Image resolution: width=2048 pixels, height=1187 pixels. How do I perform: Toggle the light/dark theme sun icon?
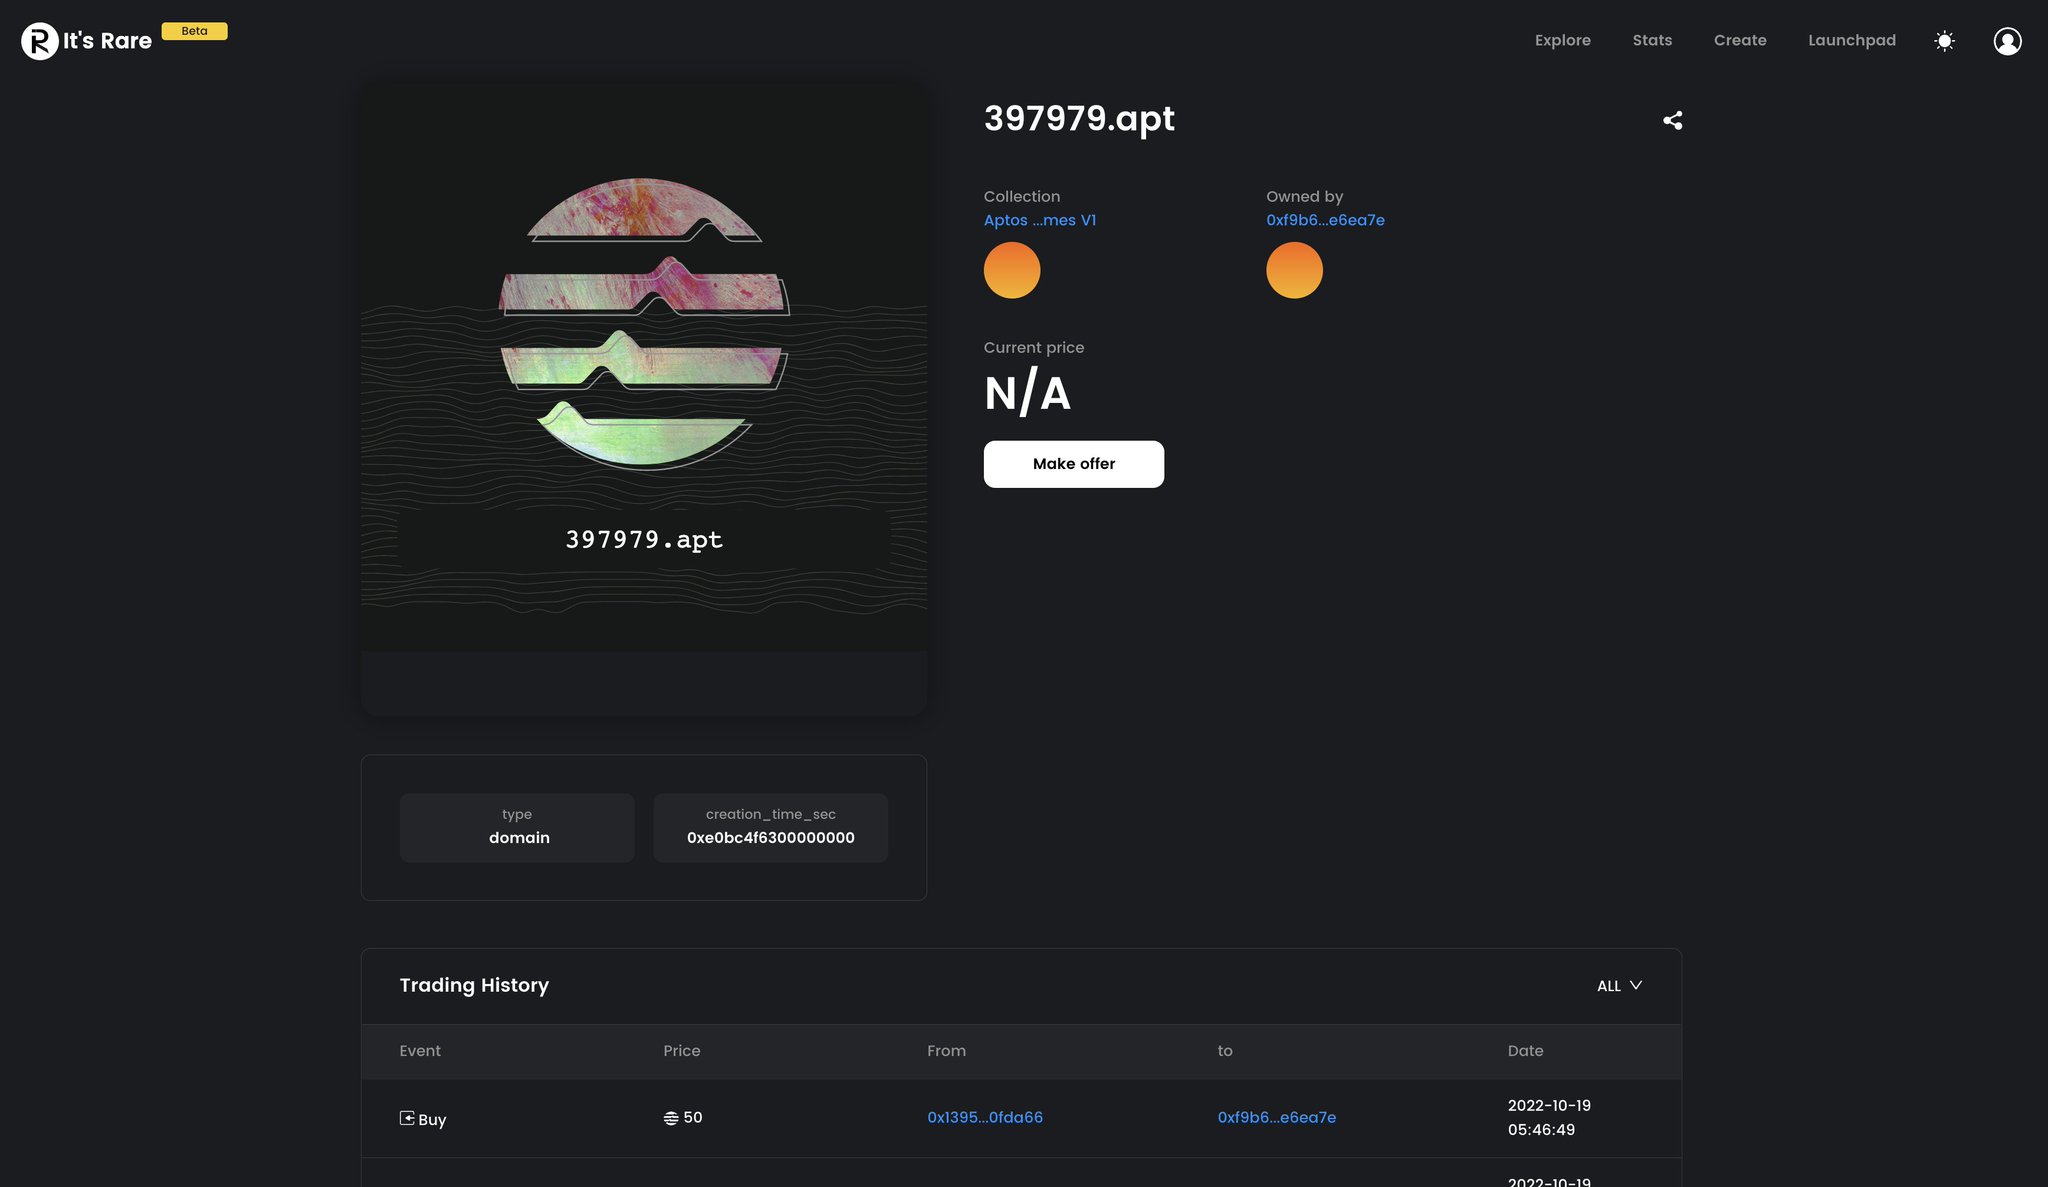[1944, 41]
